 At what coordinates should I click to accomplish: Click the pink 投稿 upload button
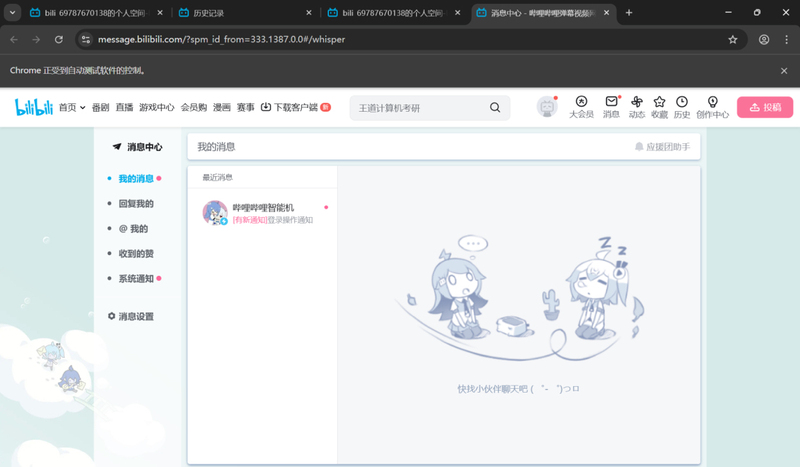coord(765,107)
